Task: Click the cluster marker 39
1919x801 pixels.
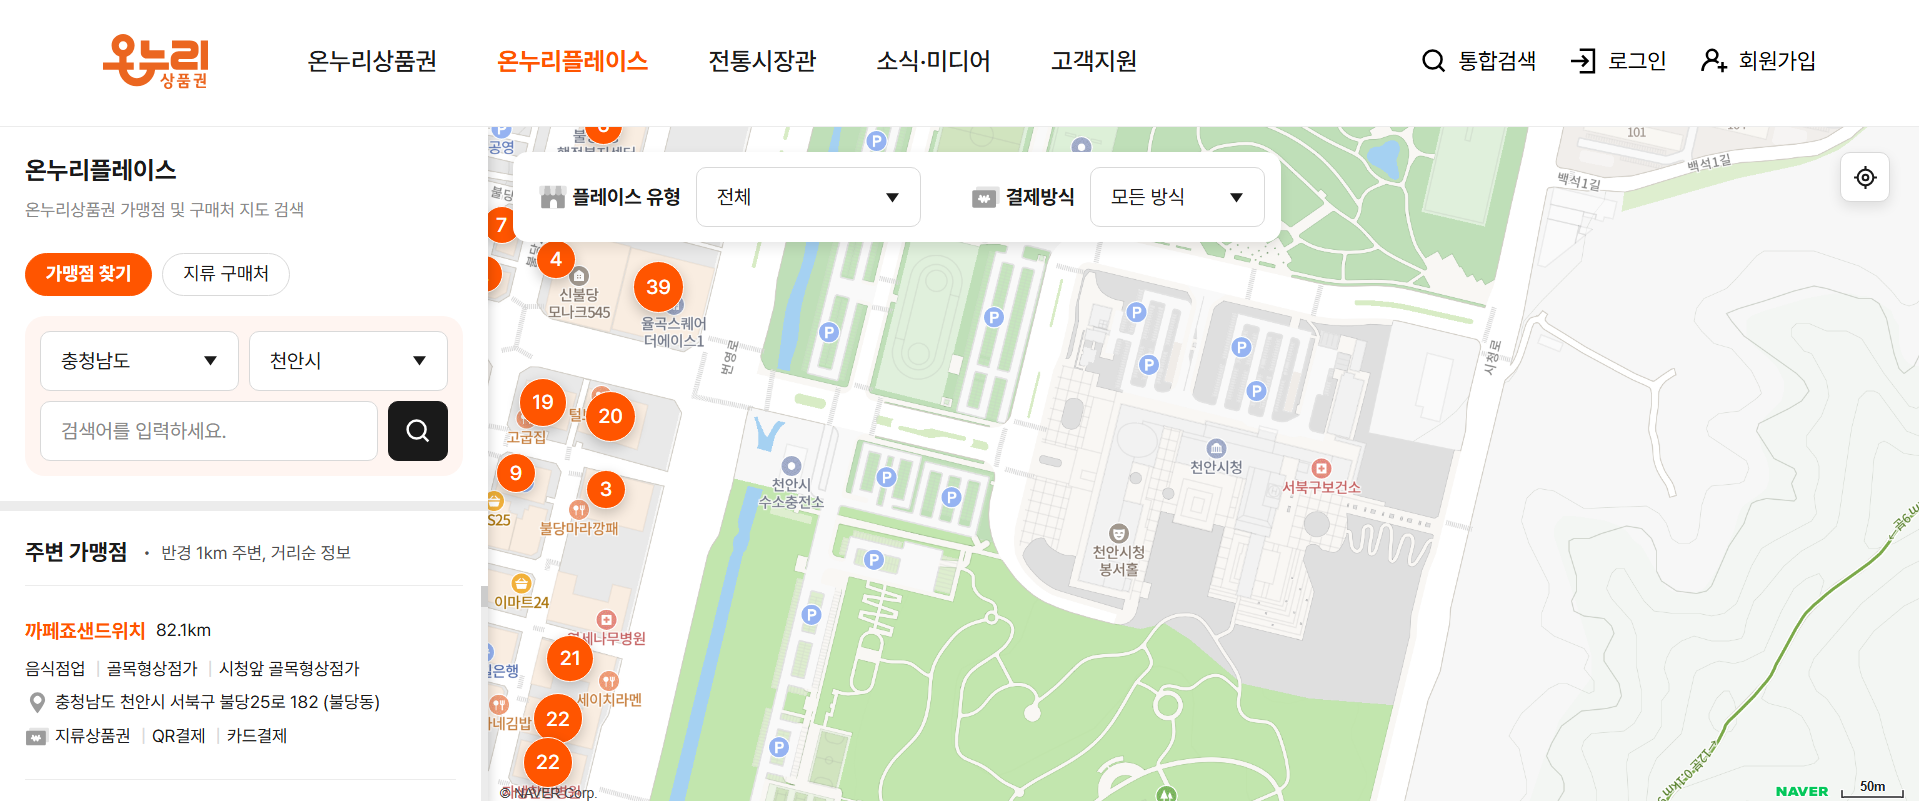Action: tap(658, 287)
